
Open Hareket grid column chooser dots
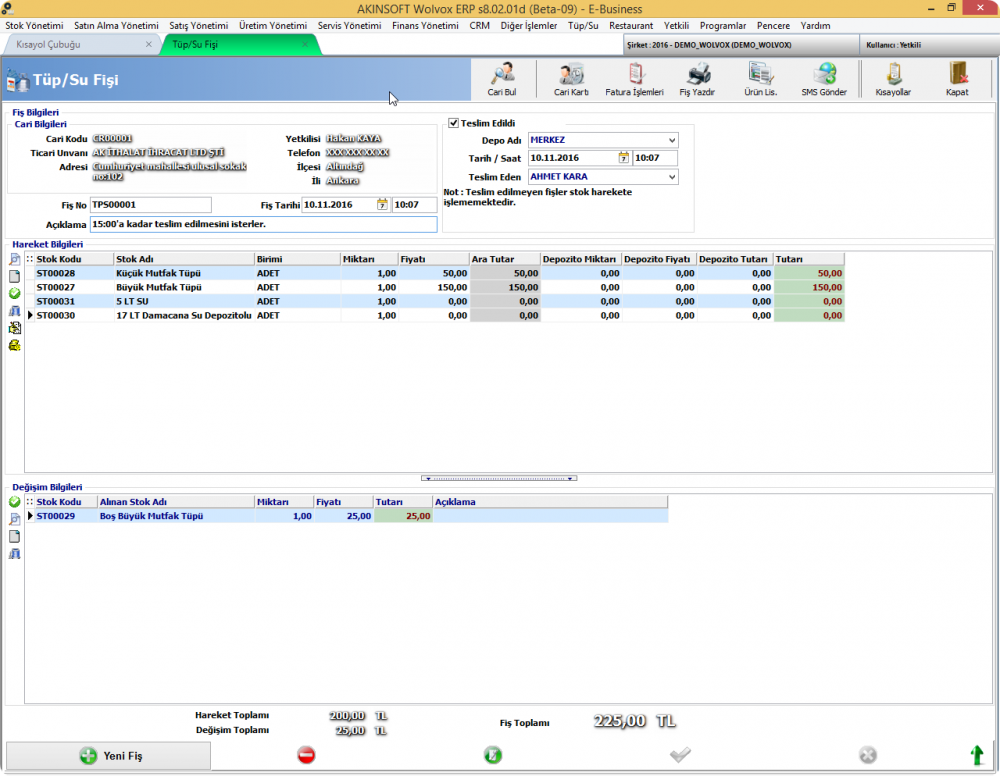(29, 259)
